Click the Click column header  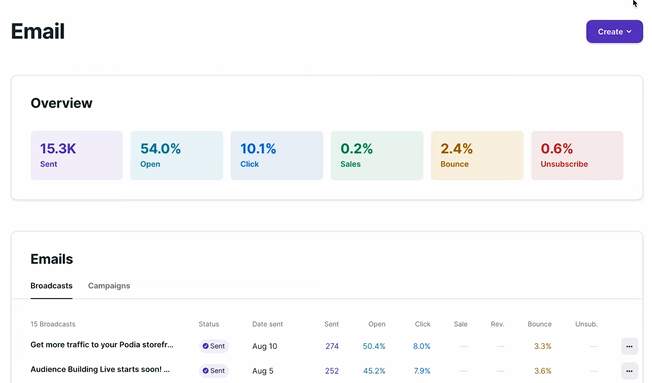pos(422,324)
